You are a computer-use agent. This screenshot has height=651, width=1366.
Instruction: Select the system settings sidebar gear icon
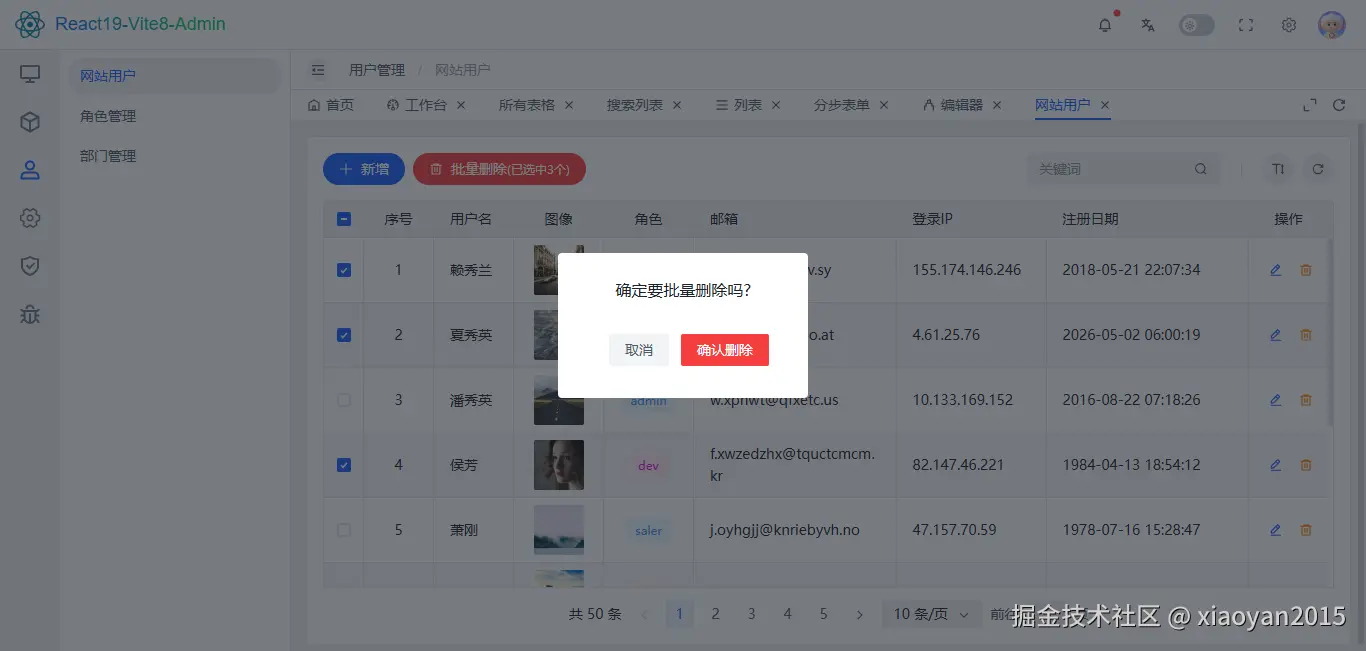(x=30, y=218)
